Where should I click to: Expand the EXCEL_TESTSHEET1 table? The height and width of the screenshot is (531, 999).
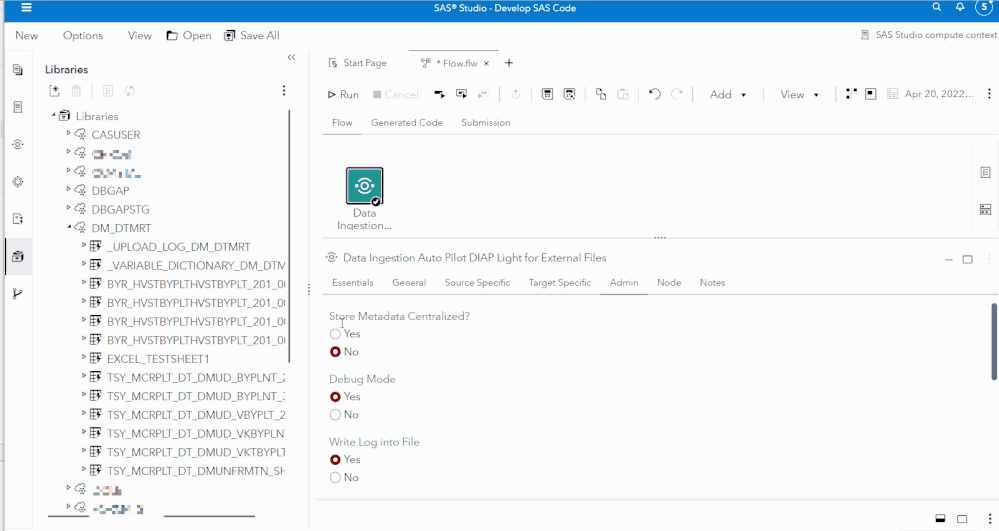pos(83,358)
